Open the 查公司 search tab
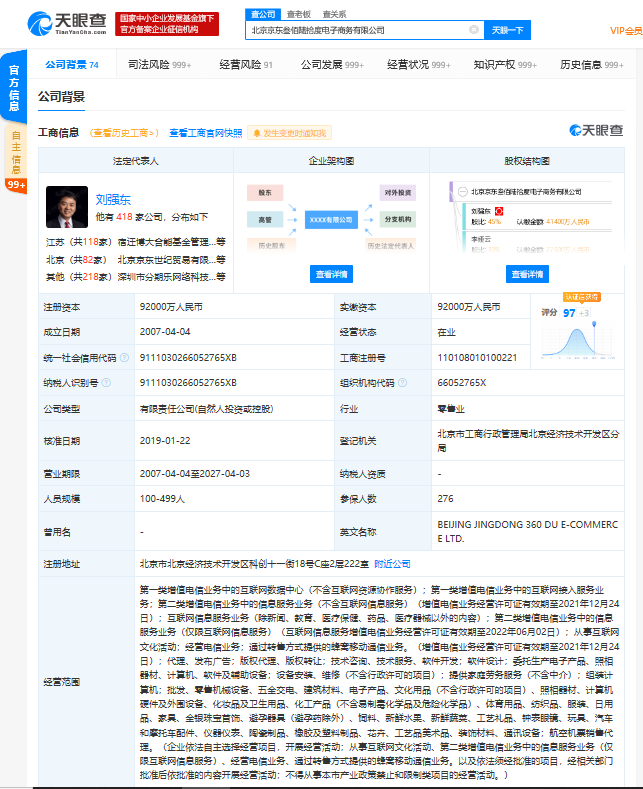643x789 pixels. tap(263, 14)
